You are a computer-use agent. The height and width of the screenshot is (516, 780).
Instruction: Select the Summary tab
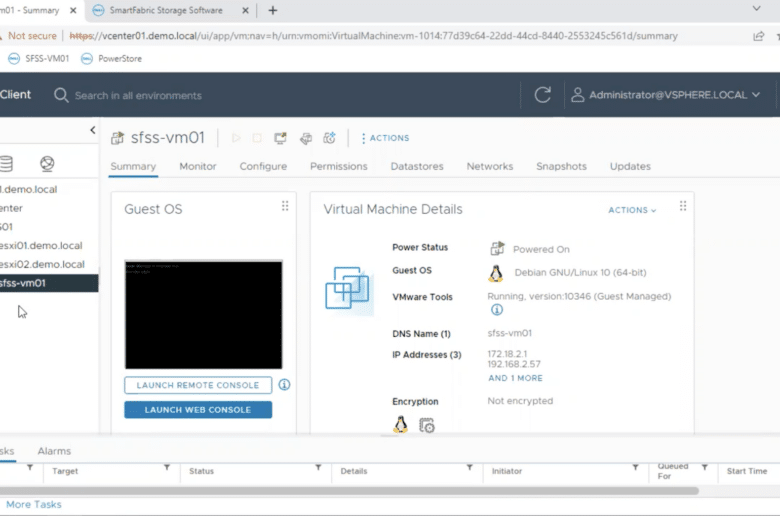pyautogui.click(x=133, y=166)
